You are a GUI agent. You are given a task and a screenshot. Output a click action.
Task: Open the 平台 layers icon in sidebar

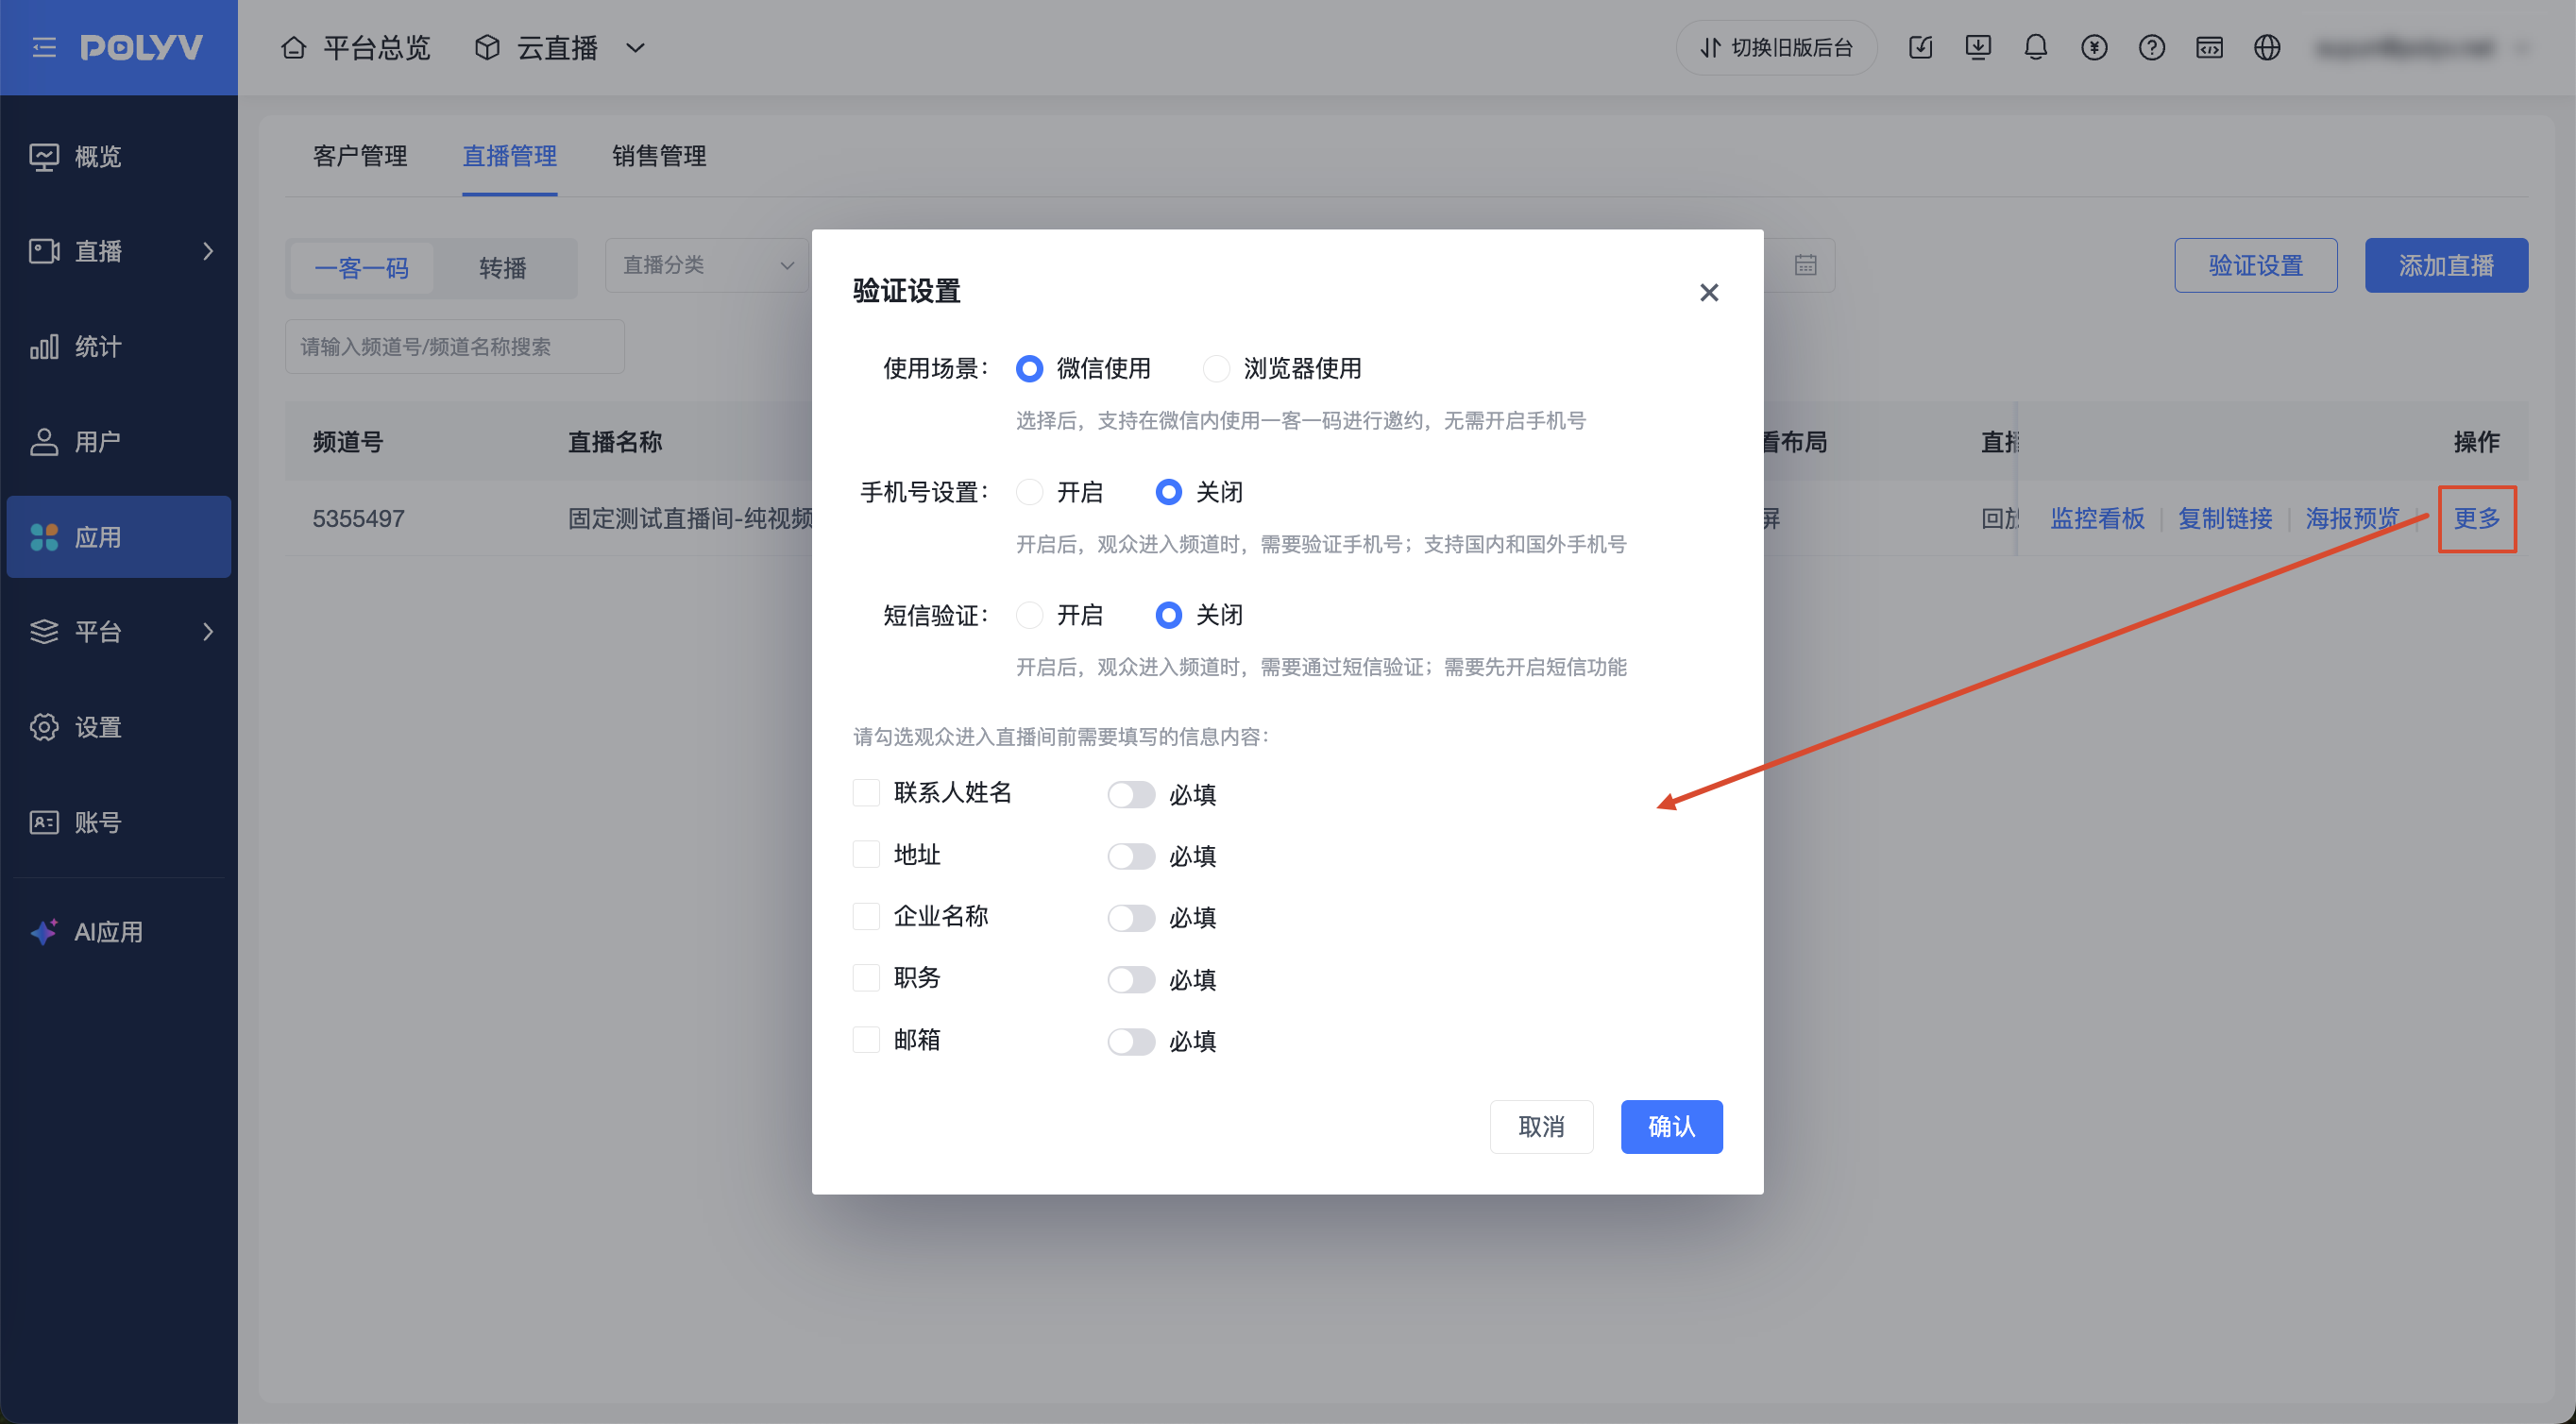click(x=44, y=632)
